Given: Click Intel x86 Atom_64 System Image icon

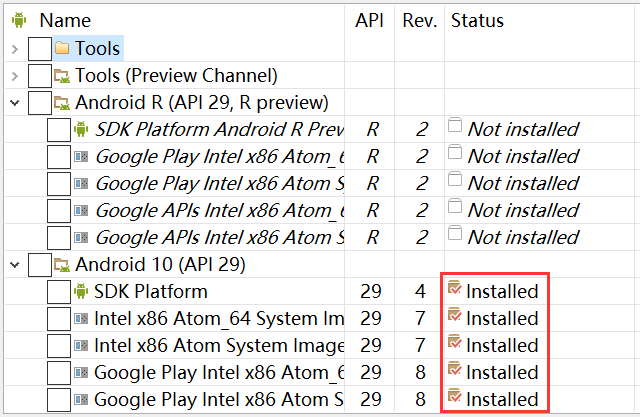Looking at the screenshot, I should click(81, 318).
